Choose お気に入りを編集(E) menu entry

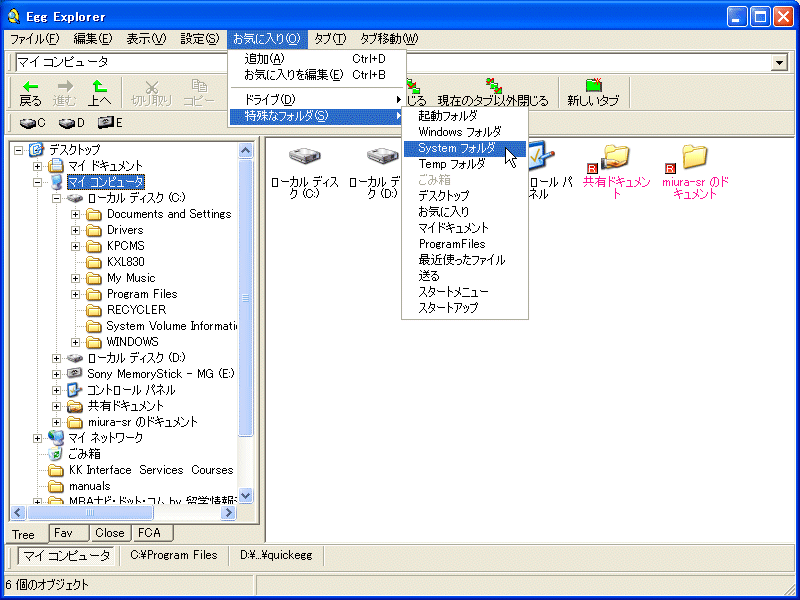(x=316, y=74)
